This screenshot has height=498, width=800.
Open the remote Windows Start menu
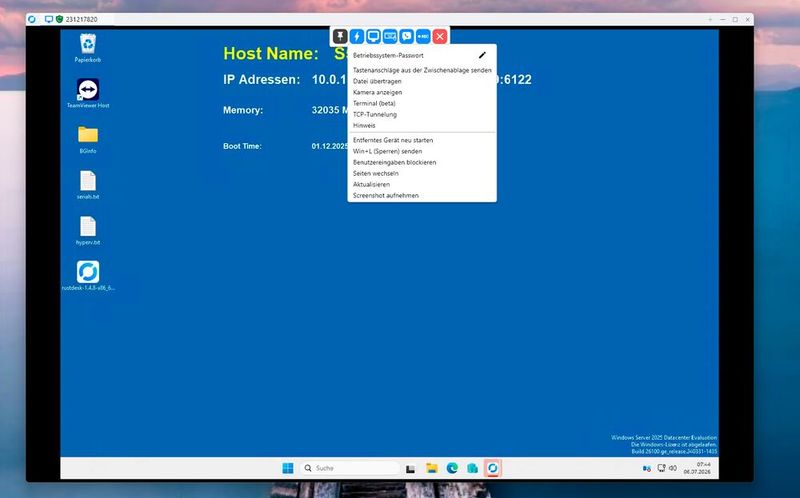point(288,468)
